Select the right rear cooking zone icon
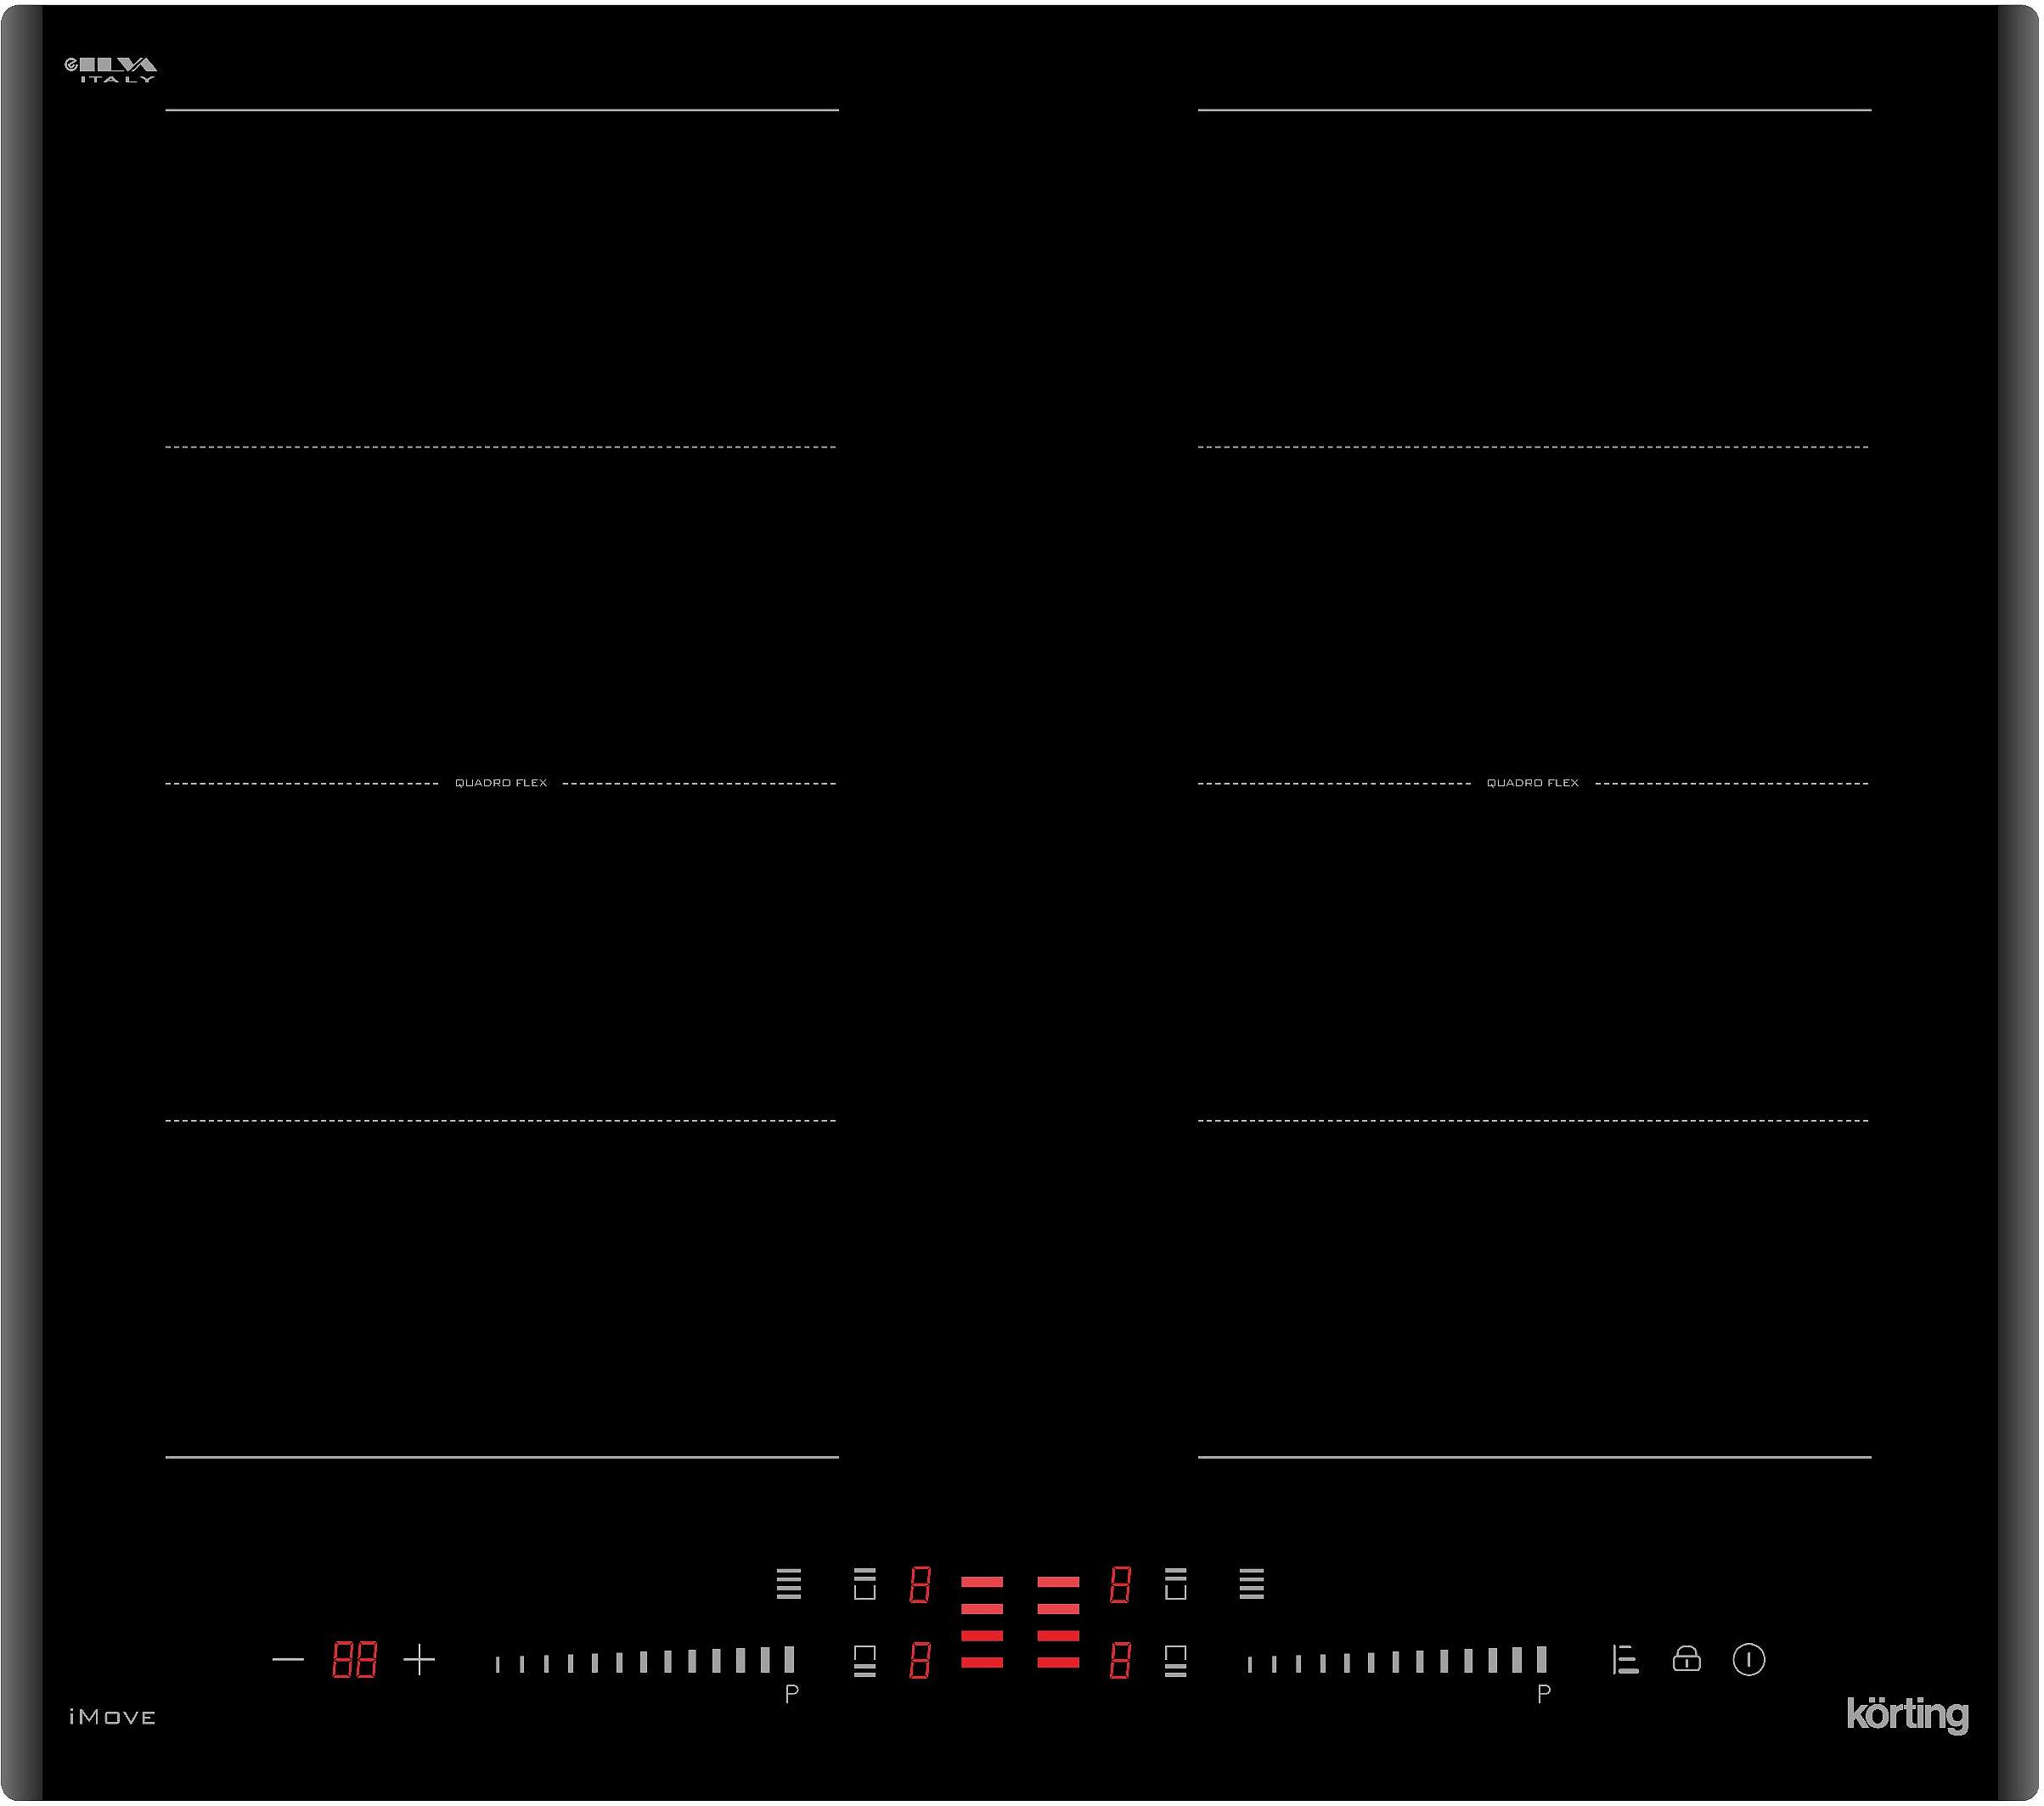This screenshot has height=1806, width=2044. [x=1176, y=1585]
